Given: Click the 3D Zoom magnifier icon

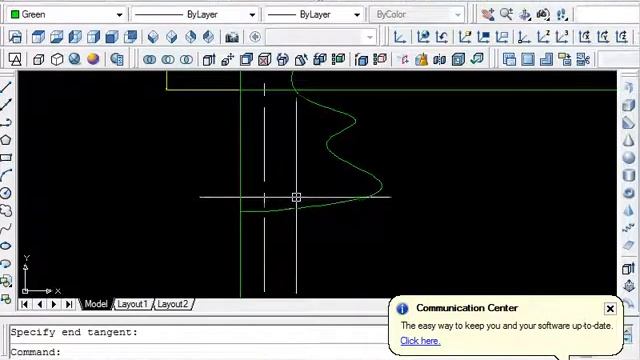Looking at the screenshot, I should pos(506,15).
